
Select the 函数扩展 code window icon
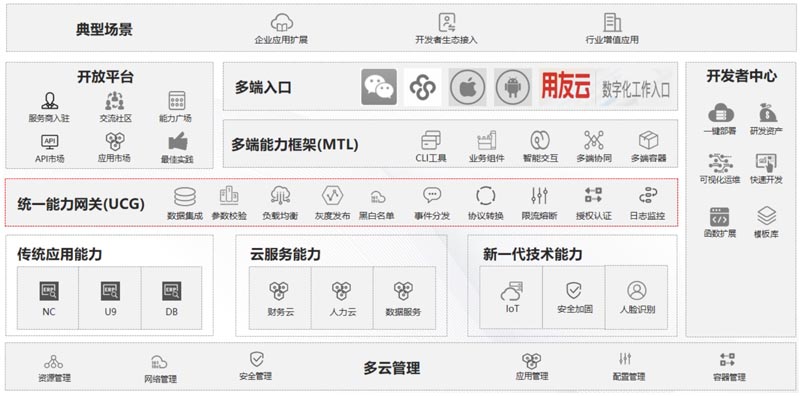point(719,217)
